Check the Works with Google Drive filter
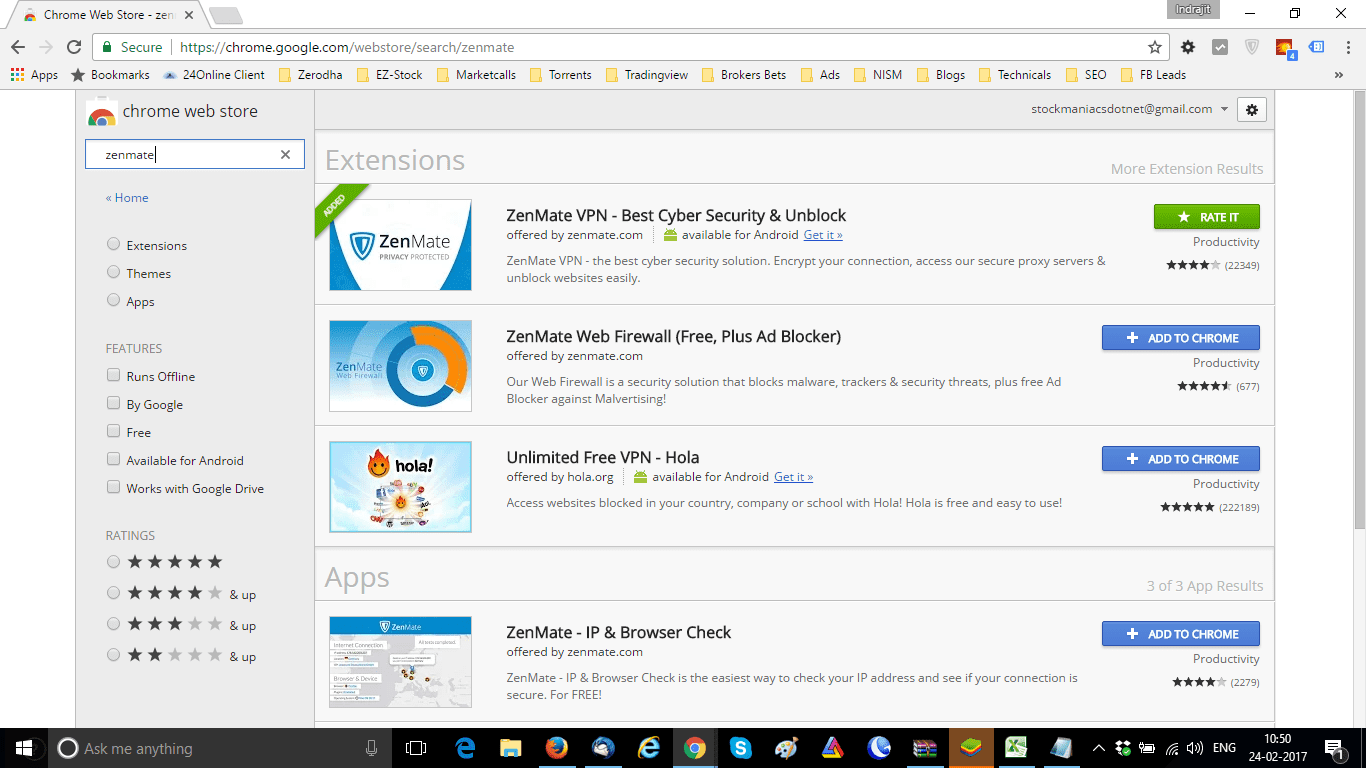 click(x=114, y=487)
